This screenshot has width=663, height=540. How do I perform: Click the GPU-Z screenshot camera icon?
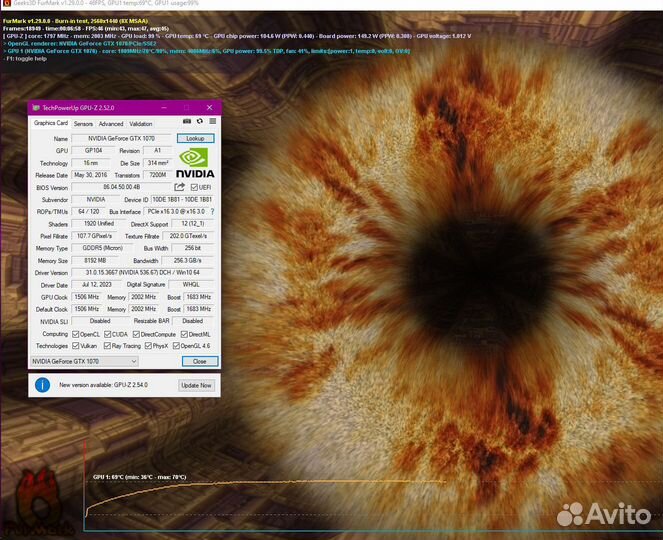[187, 122]
